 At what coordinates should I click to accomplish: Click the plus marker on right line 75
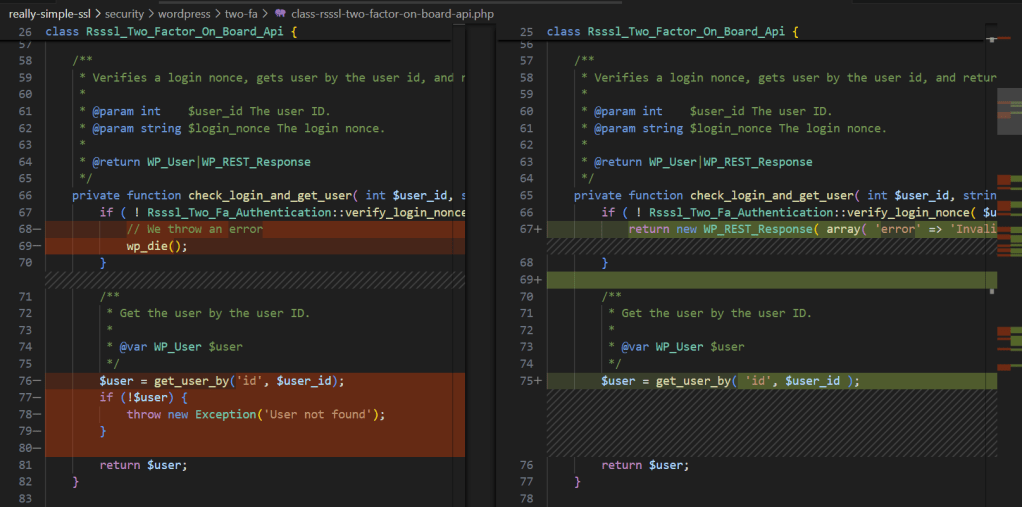pyautogui.click(x=538, y=381)
